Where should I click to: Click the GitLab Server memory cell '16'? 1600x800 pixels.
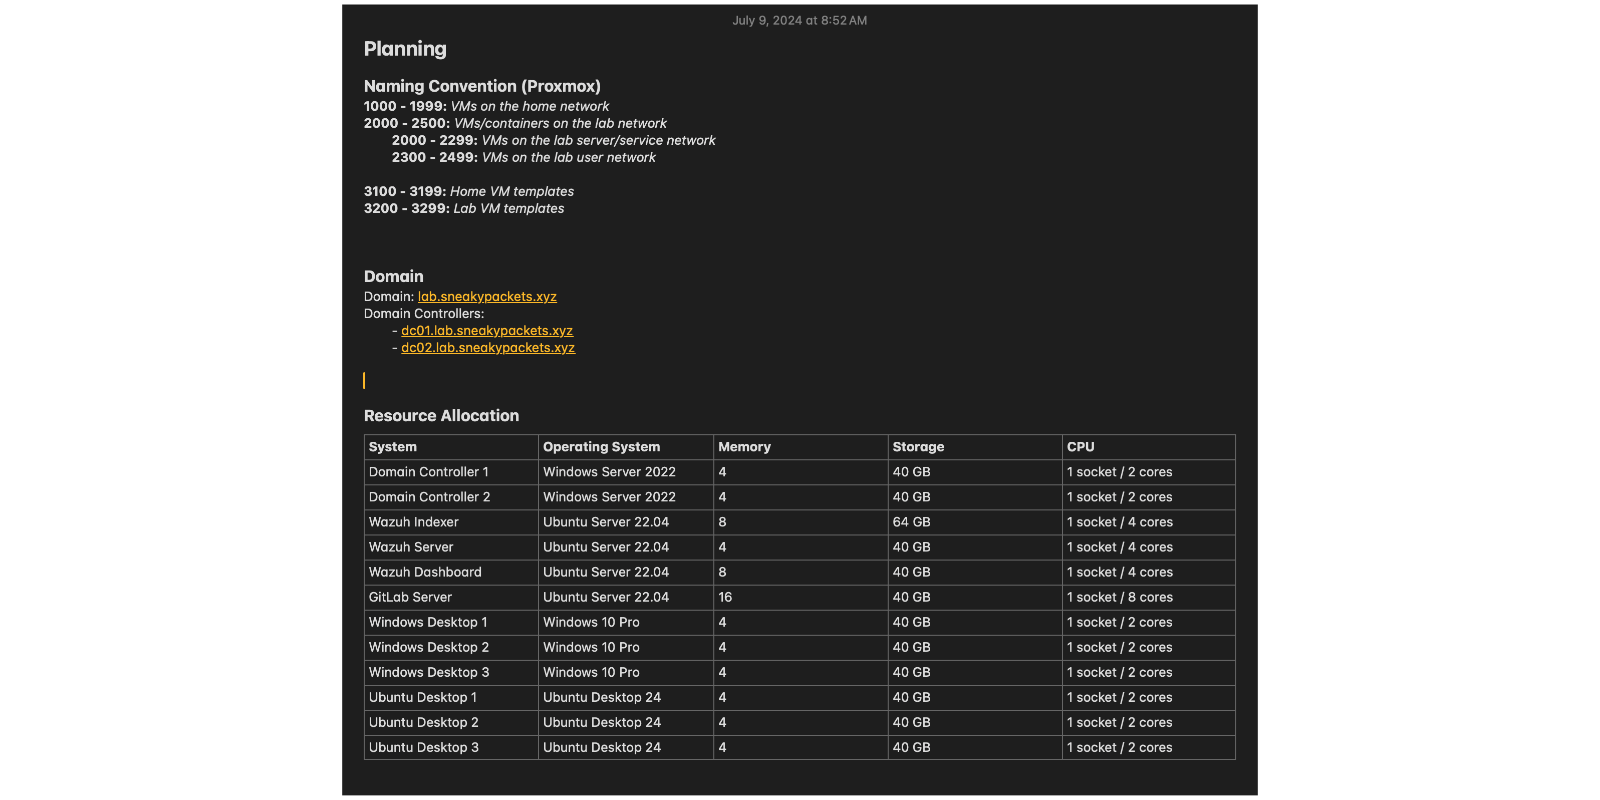coord(801,597)
